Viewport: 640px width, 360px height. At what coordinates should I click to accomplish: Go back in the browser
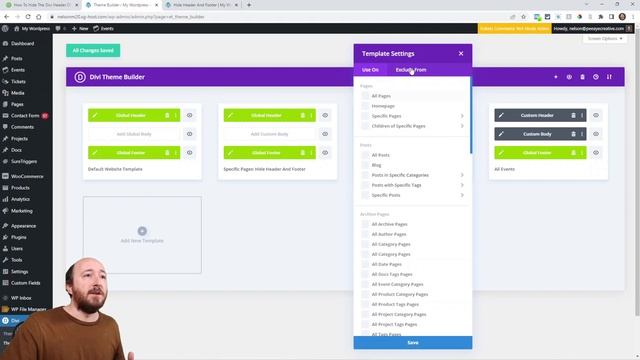[x=7, y=17]
